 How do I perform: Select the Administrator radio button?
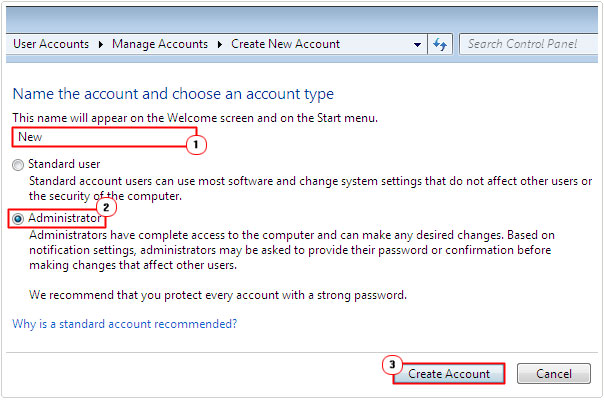click(18, 219)
